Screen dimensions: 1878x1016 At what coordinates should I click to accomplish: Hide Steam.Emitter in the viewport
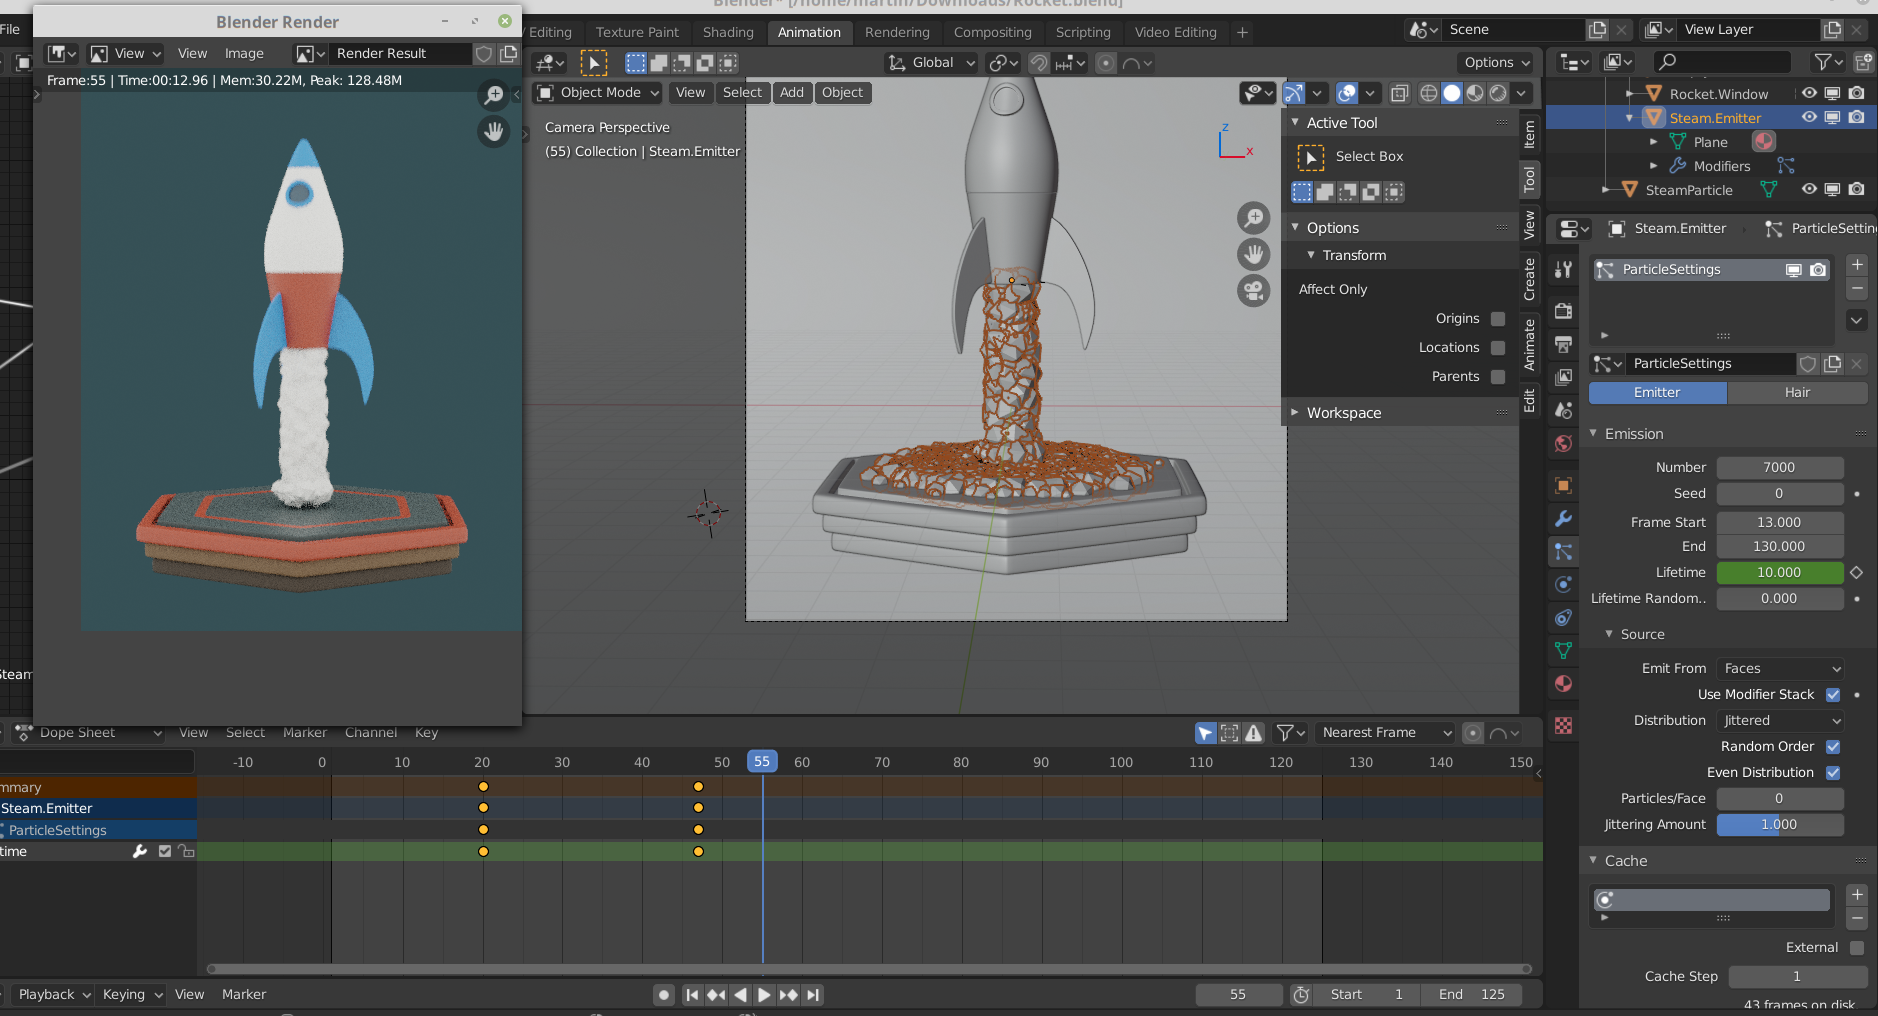(1809, 118)
